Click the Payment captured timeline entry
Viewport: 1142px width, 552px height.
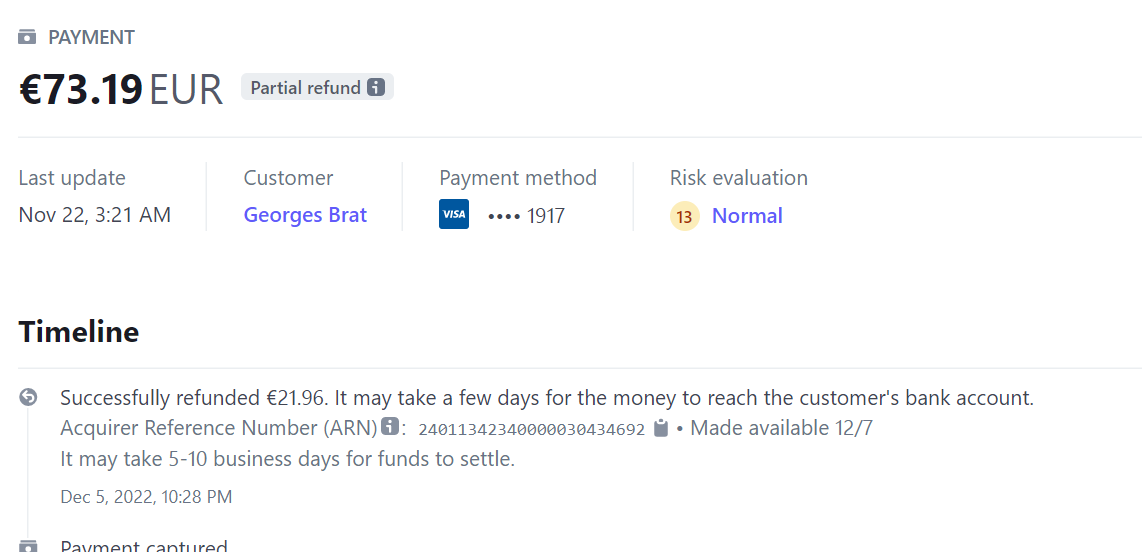point(144,546)
